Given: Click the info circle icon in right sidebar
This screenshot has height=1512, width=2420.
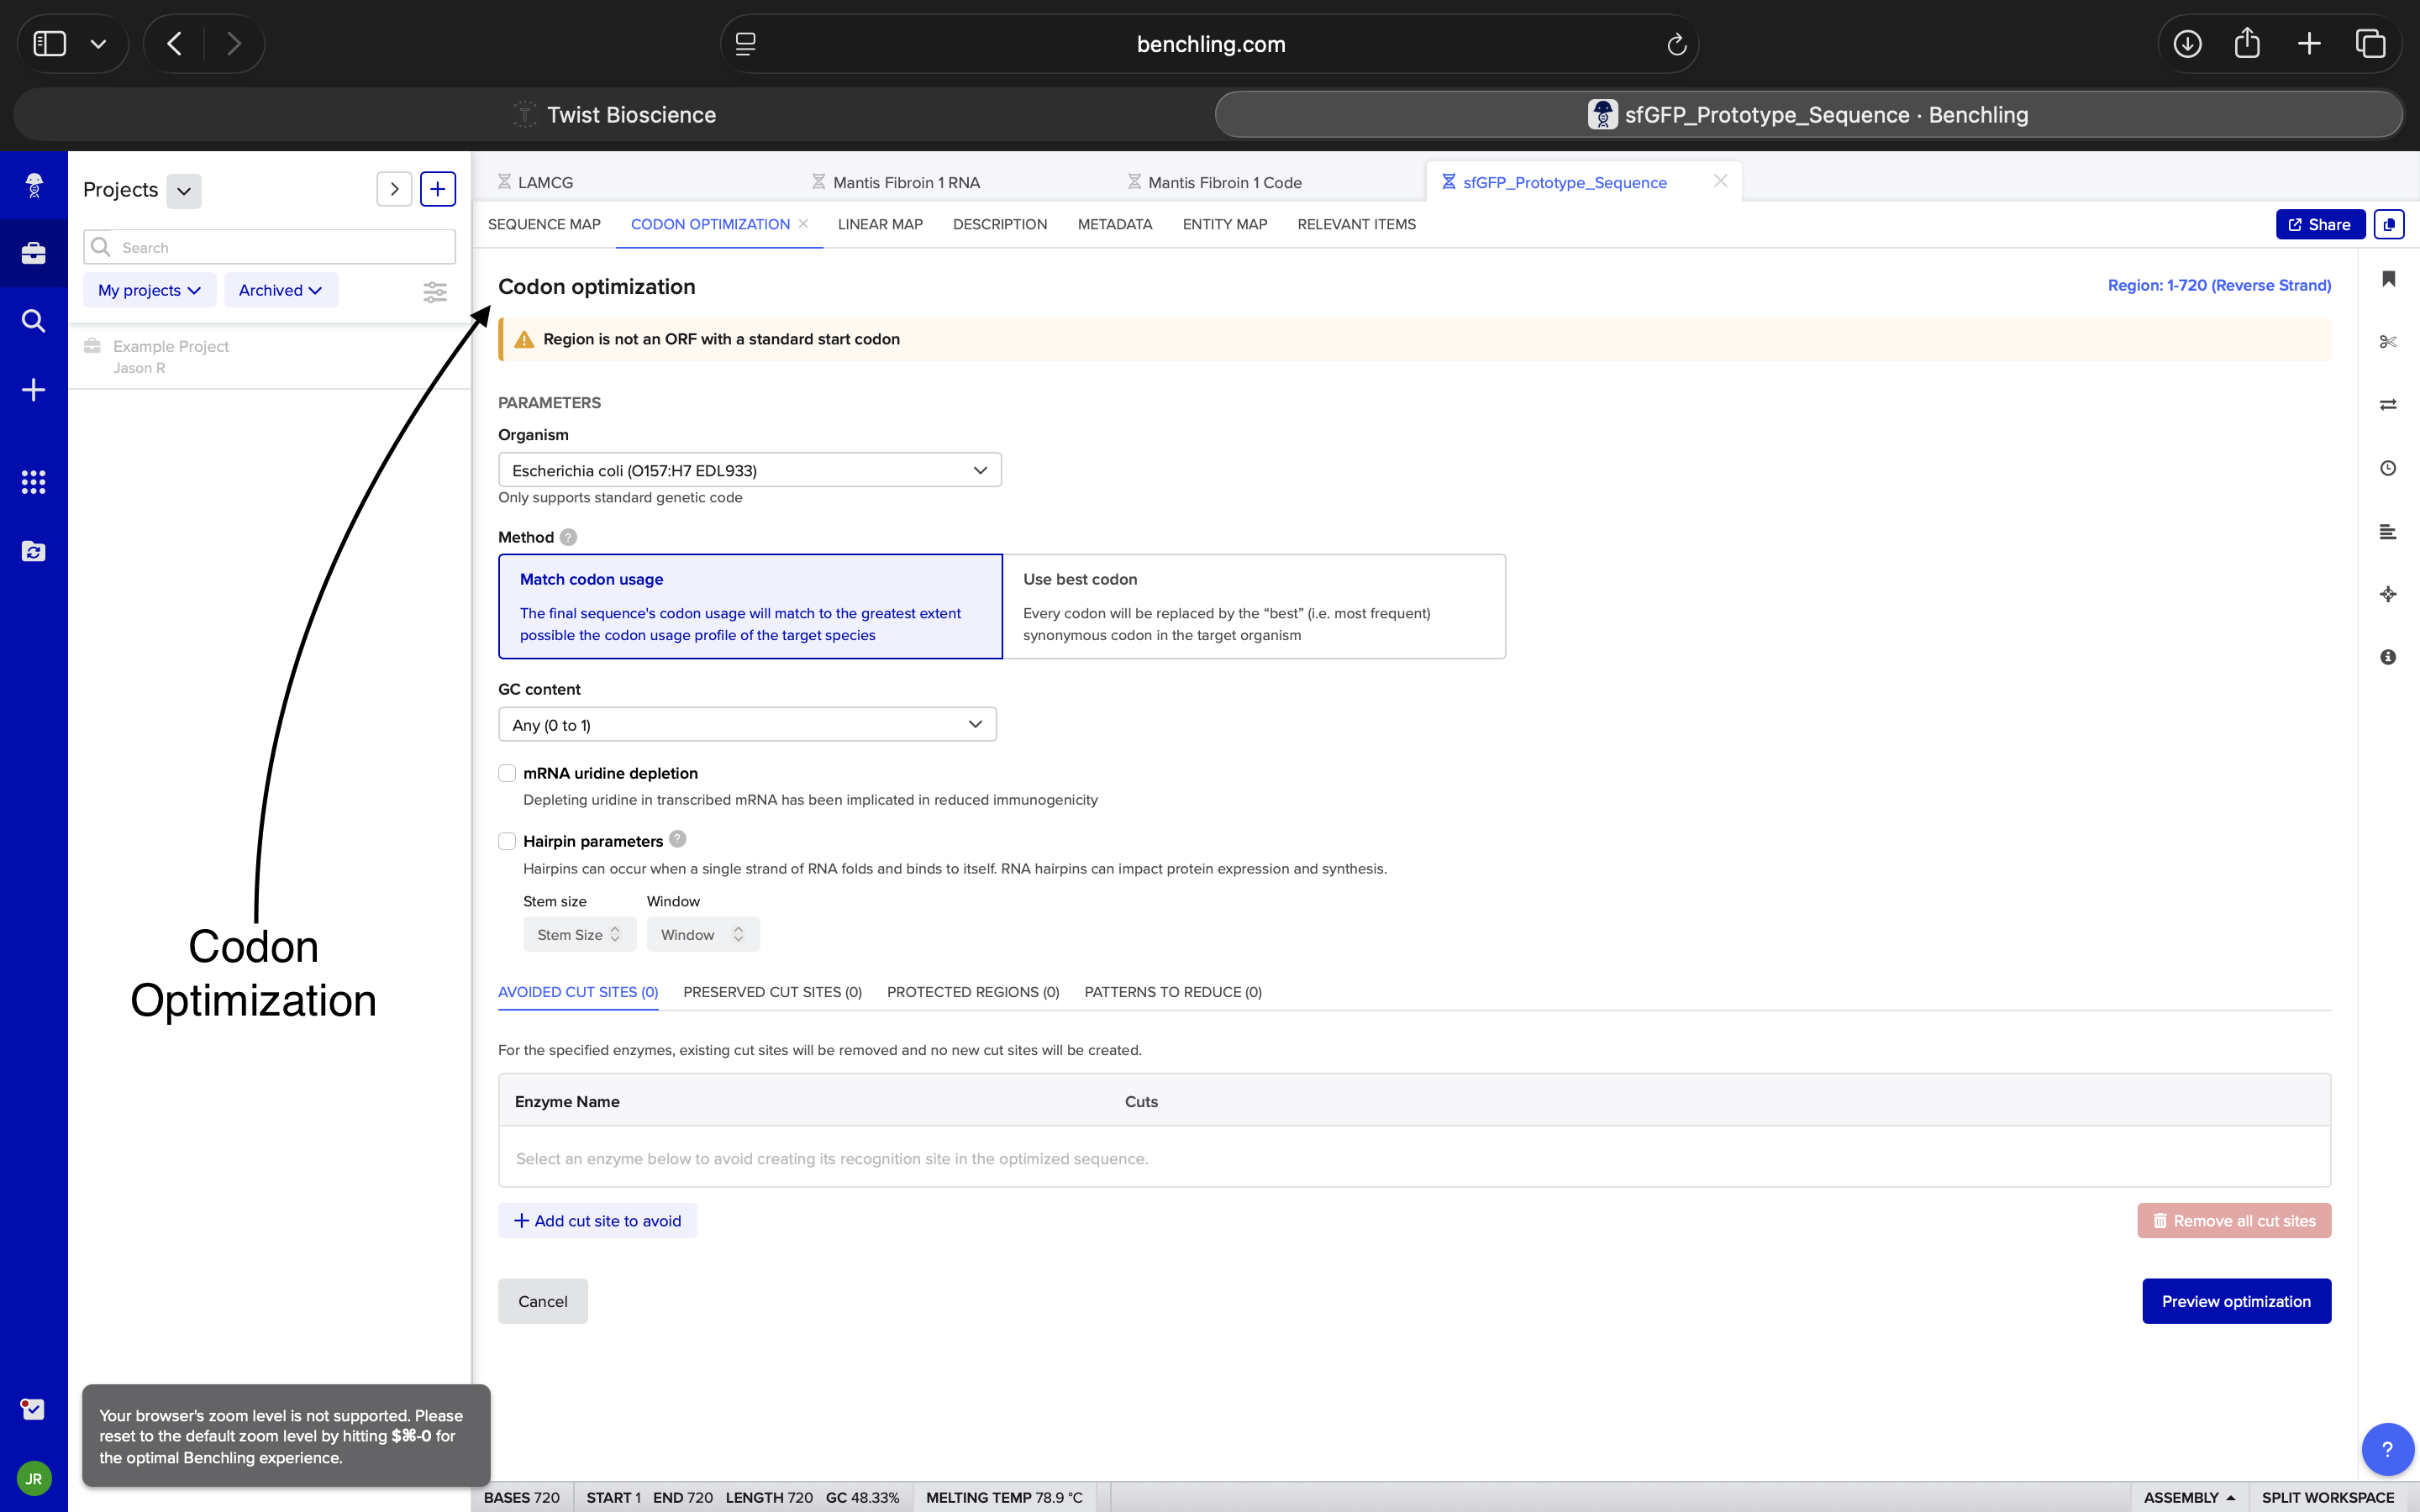Looking at the screenshot, I should [2388, 657].
